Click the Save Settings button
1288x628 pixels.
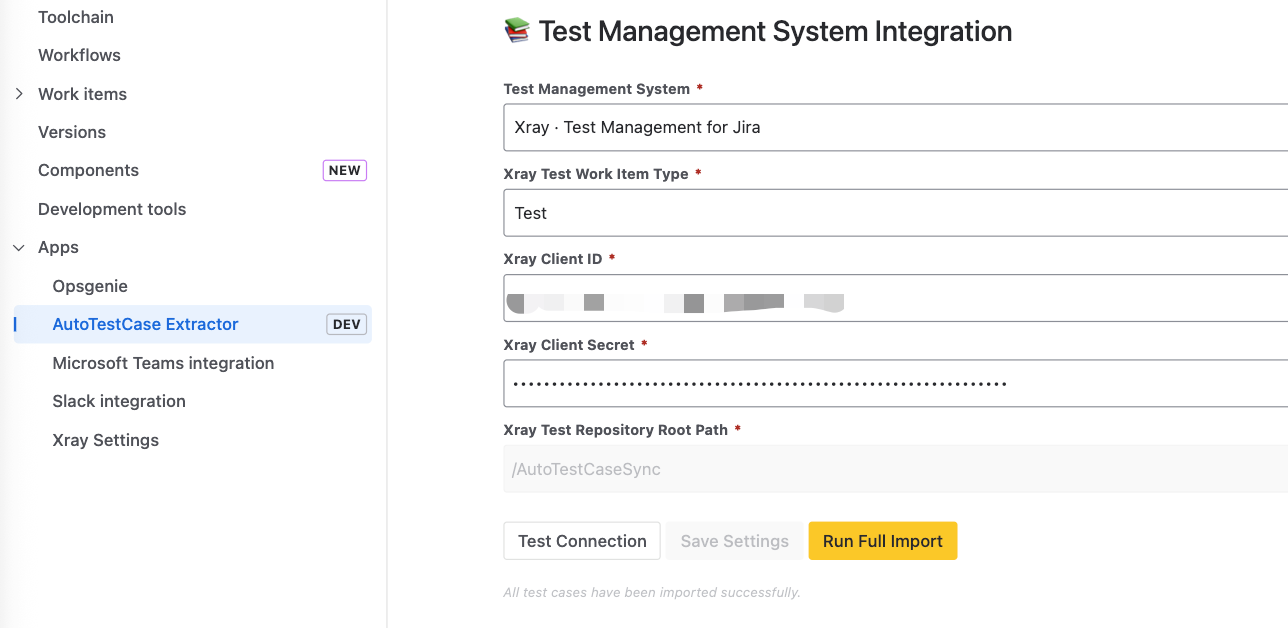(x=735, y=541)
